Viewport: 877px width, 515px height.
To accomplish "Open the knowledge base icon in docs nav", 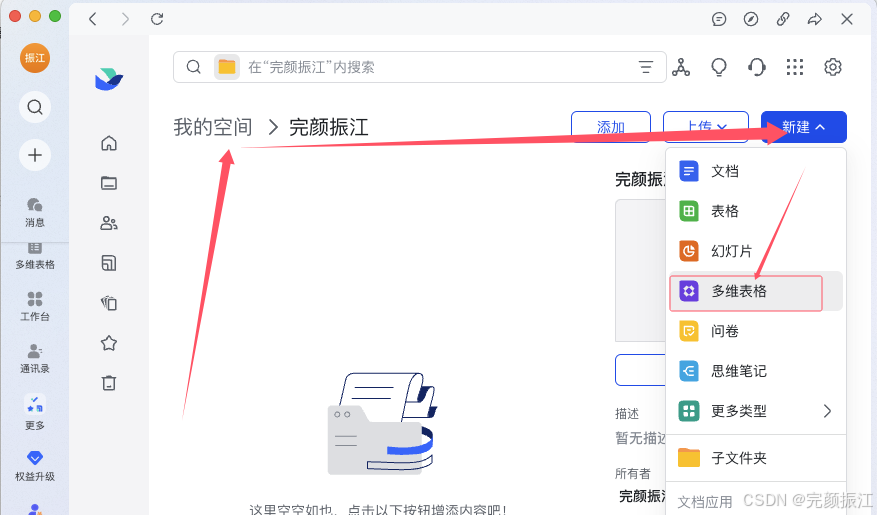I will click(109, 263).
